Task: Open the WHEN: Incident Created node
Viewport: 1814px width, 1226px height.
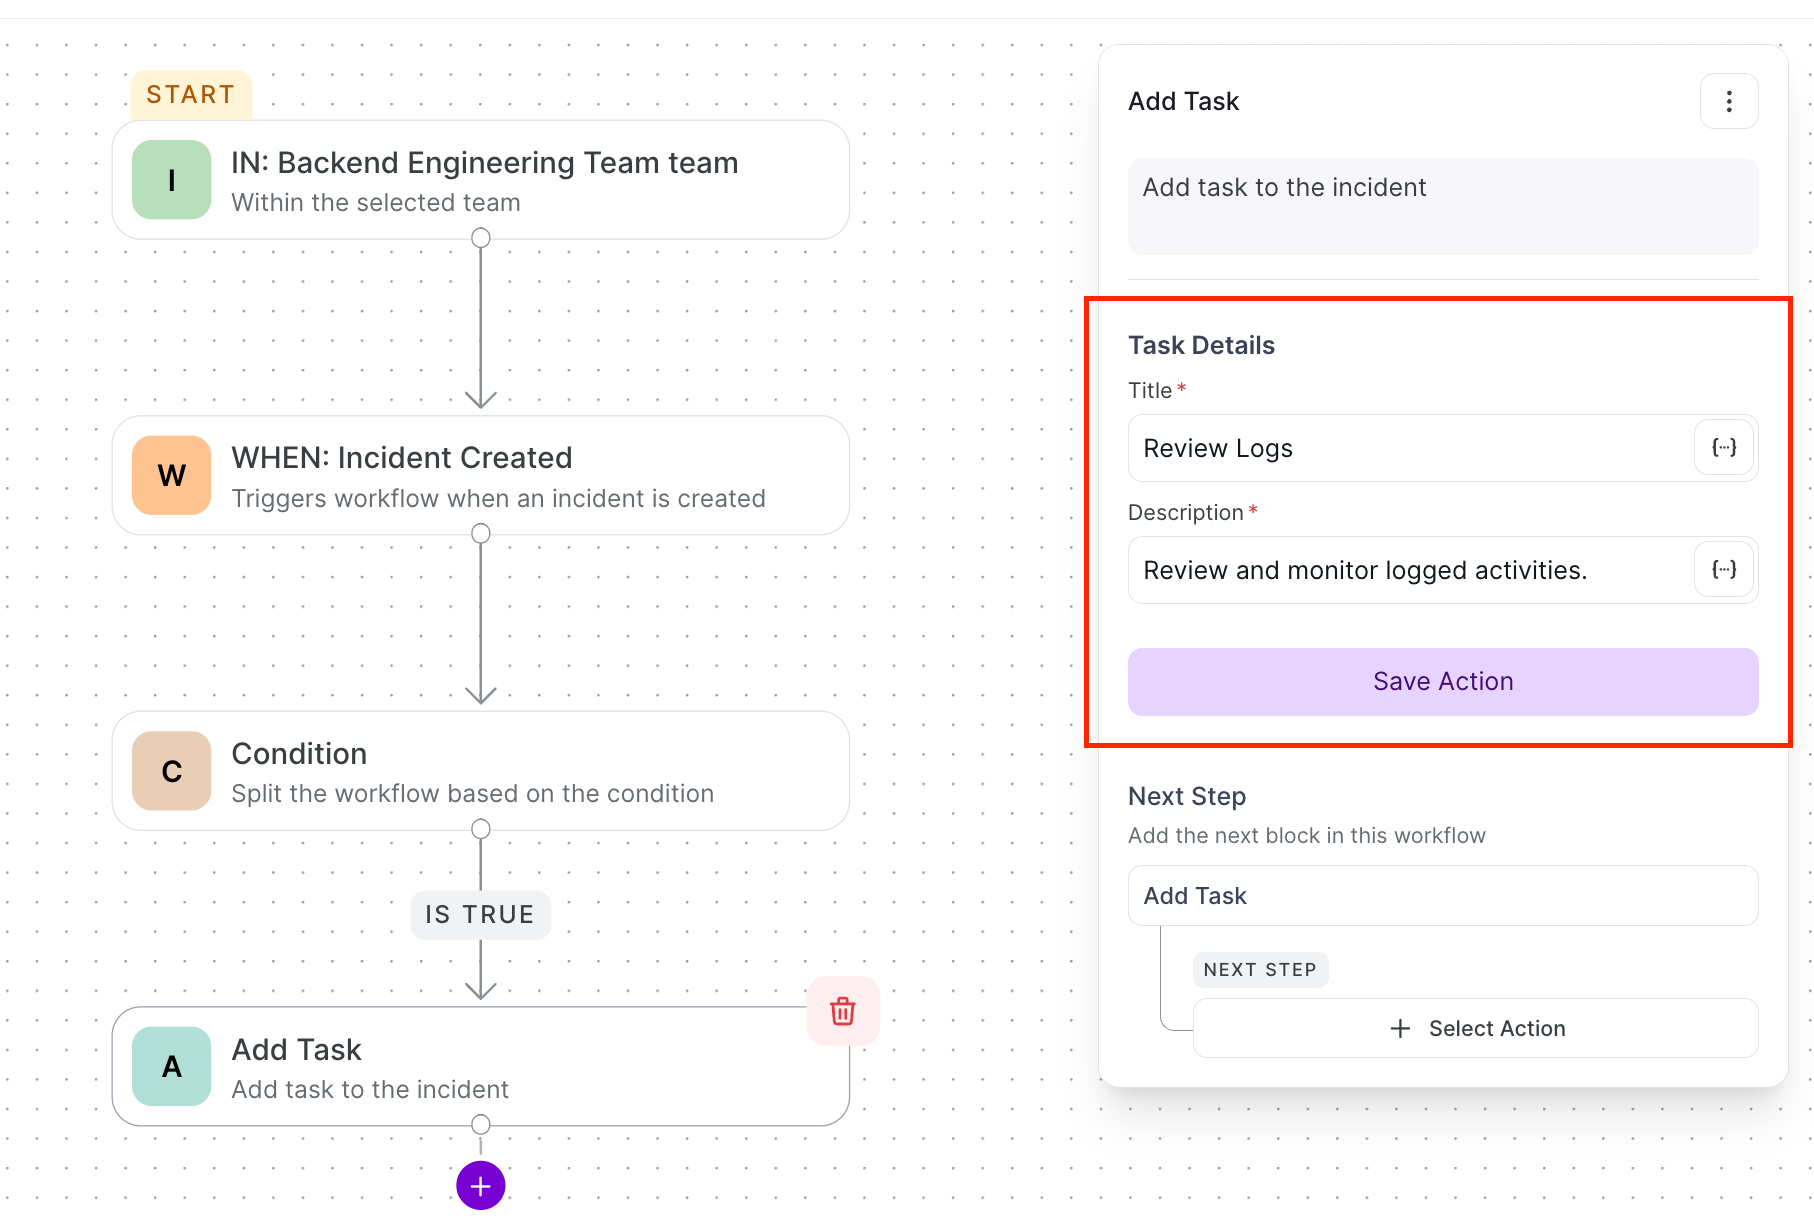Action: click(x=481, y=476)
